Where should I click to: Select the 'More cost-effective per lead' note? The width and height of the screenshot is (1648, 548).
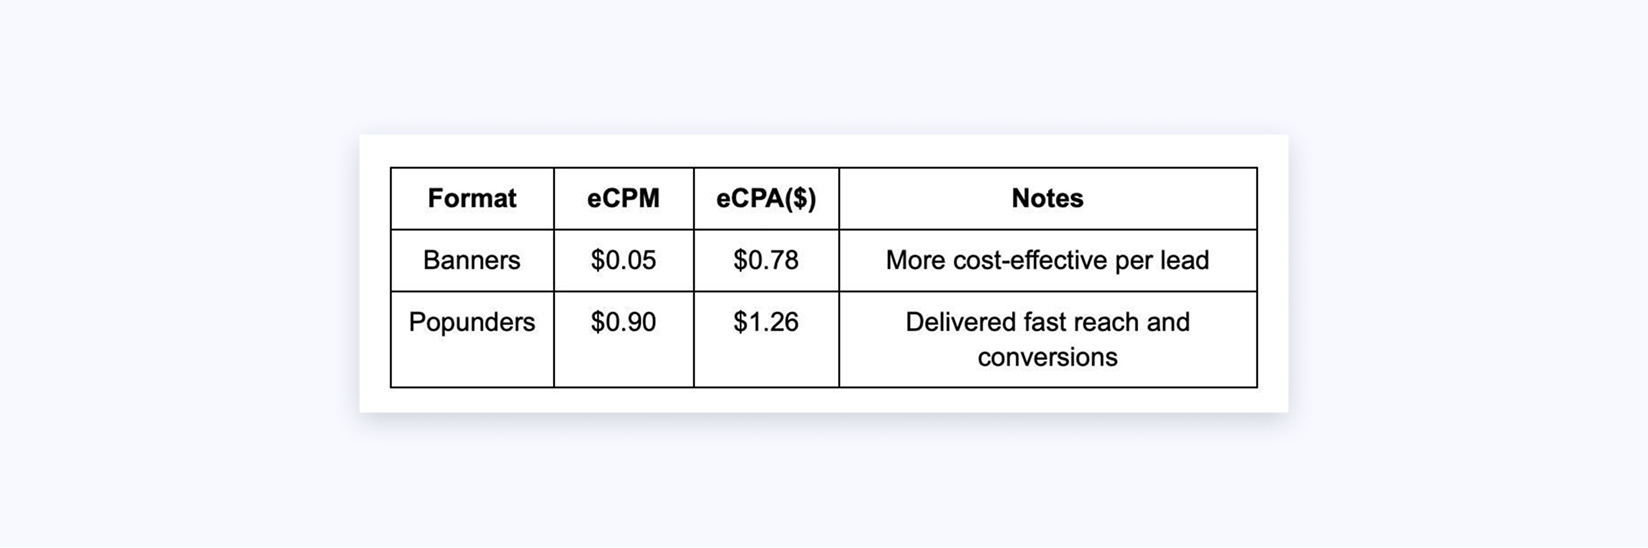pyautogui.click(x=1047, y=260)
